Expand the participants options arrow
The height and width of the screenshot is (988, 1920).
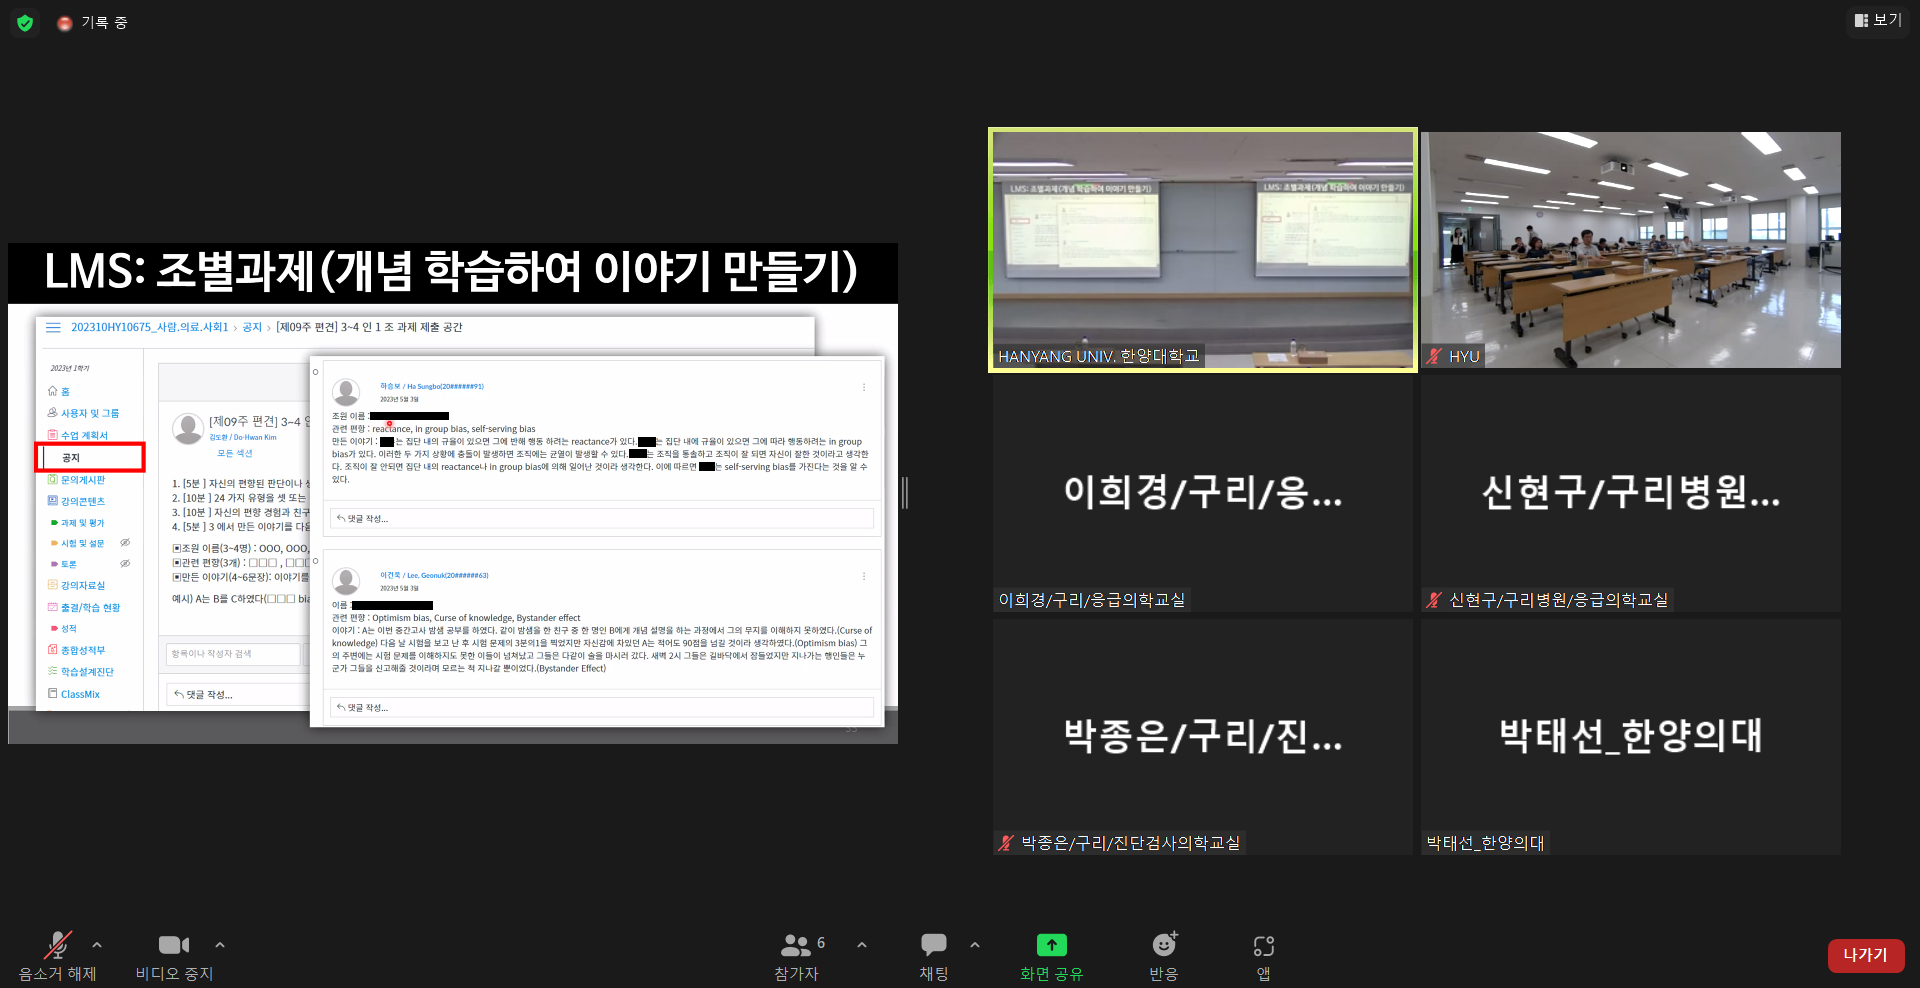click(862, 944)
